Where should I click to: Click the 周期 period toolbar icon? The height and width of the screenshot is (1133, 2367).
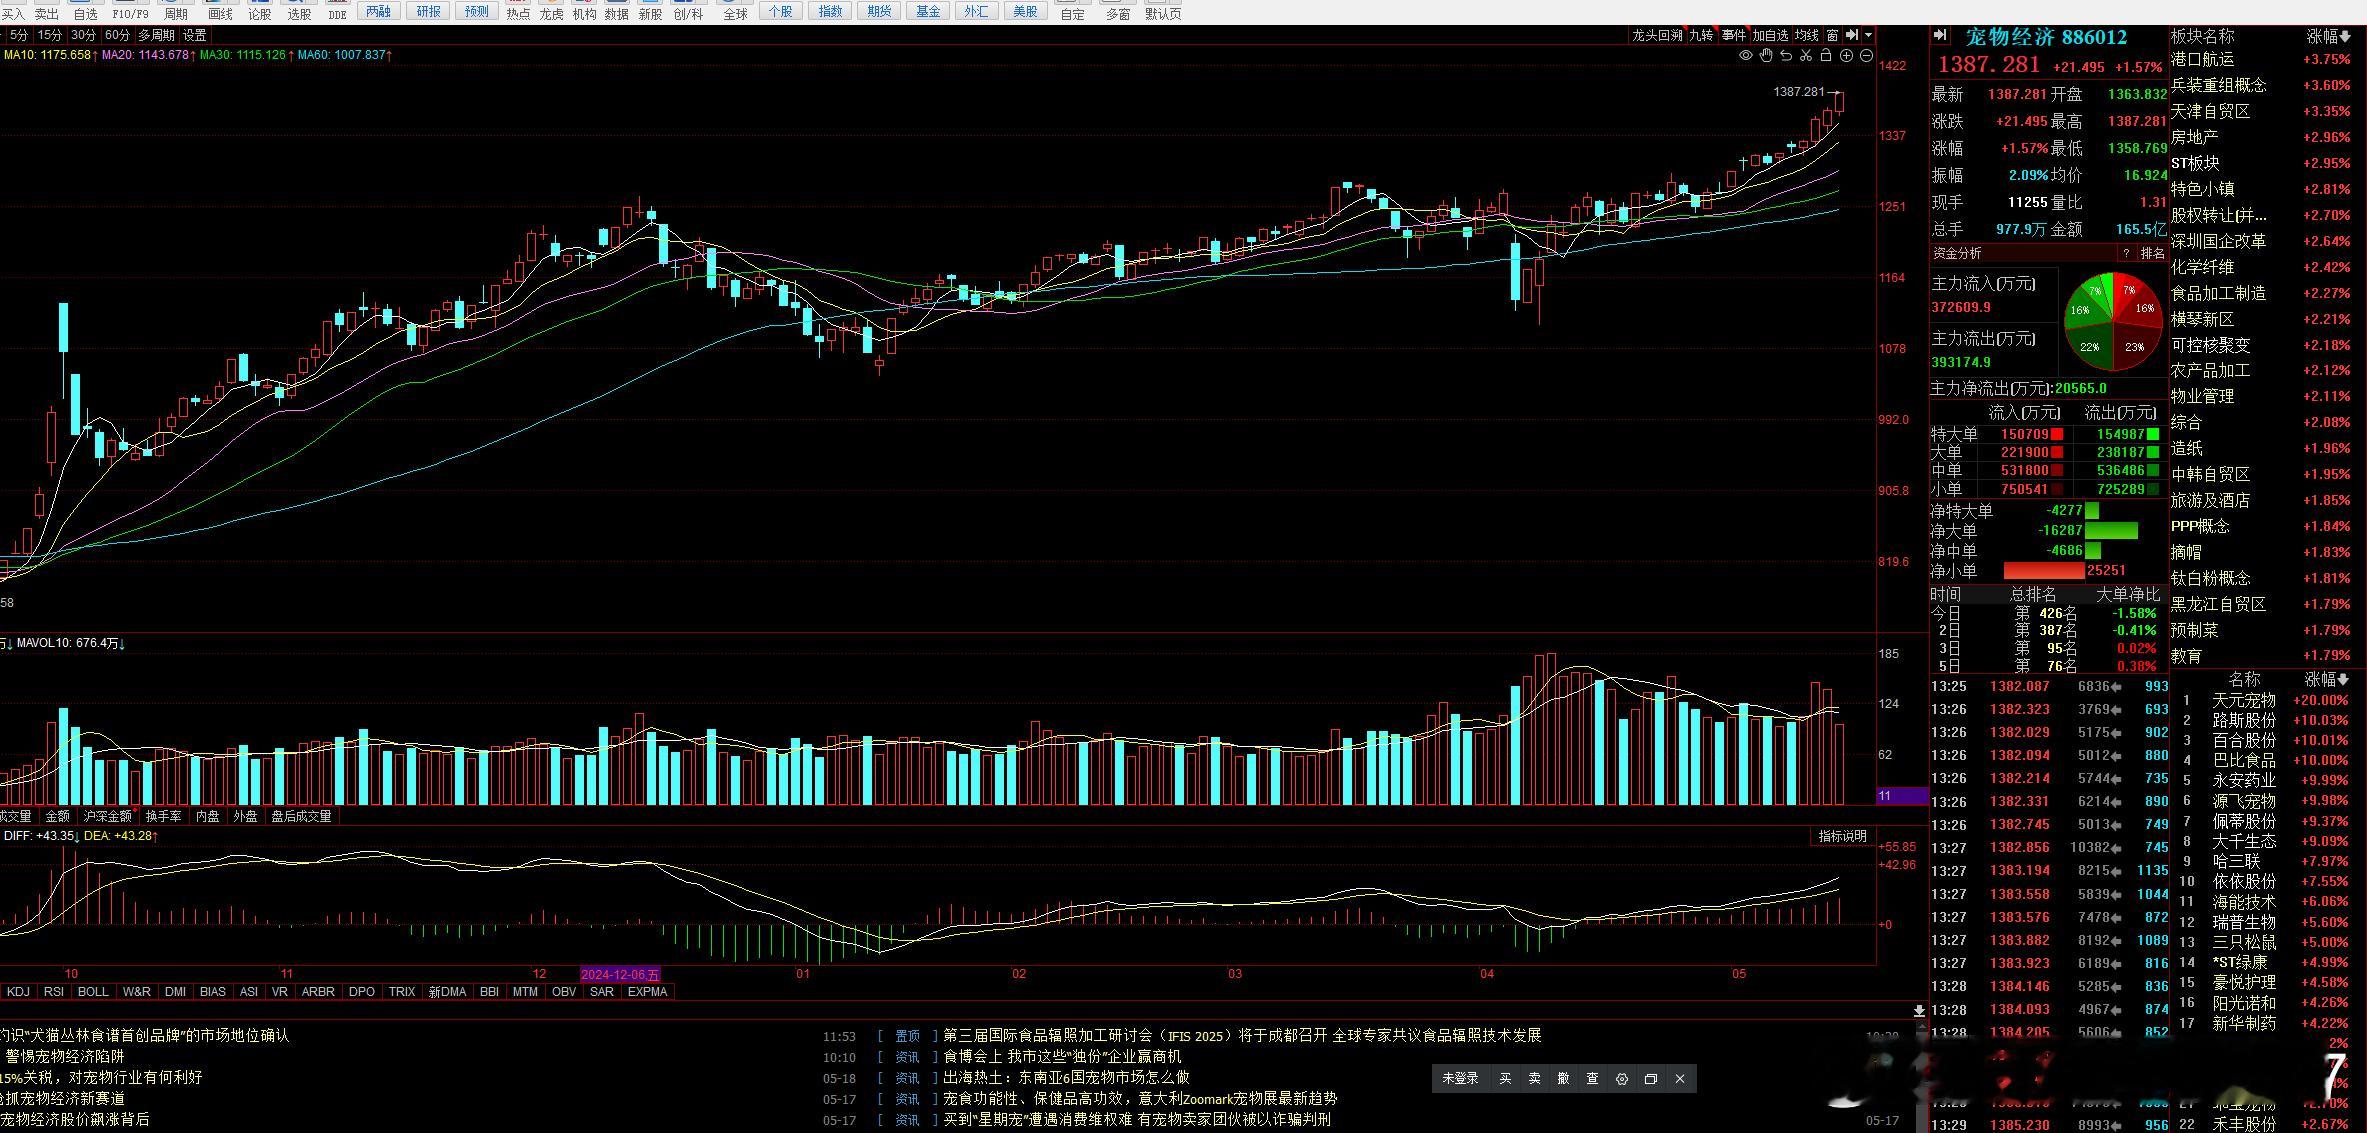pyautogui.click(x=176, y=11)
